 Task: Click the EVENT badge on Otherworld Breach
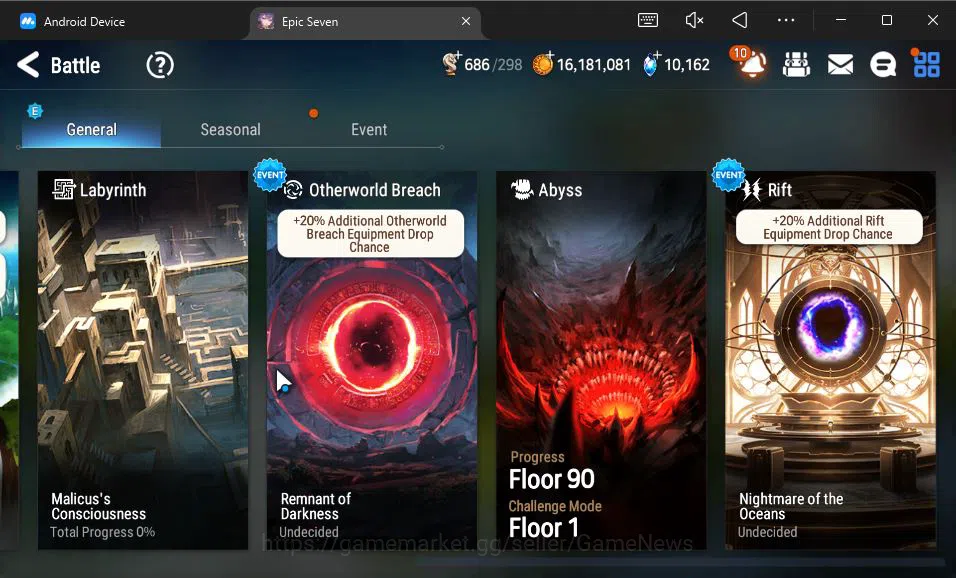pyautogui.click(x=269, y=174)
